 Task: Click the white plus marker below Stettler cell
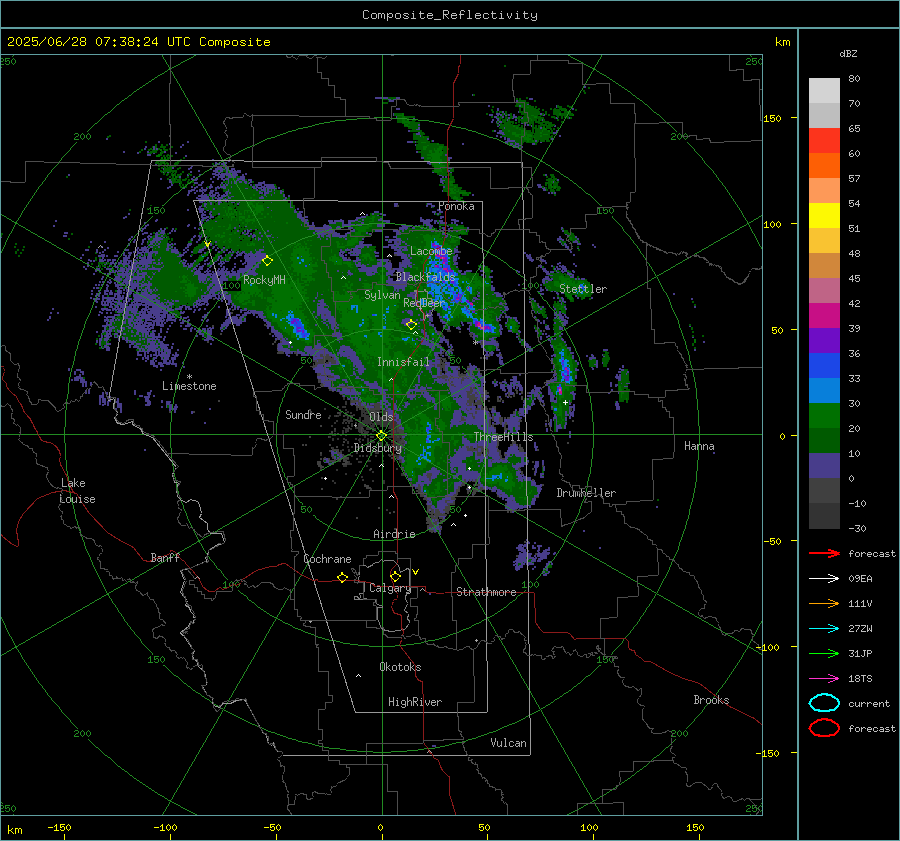[x=565, y=402]
